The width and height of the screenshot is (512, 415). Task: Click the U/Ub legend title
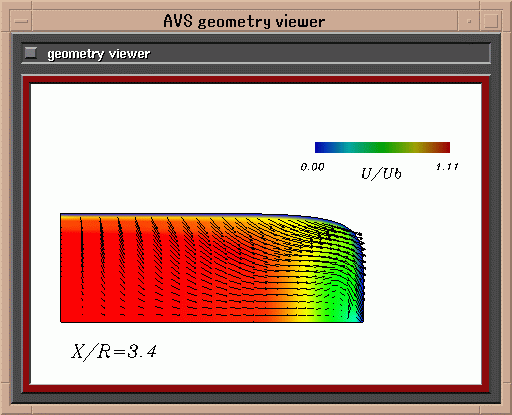tap(382, 174)
